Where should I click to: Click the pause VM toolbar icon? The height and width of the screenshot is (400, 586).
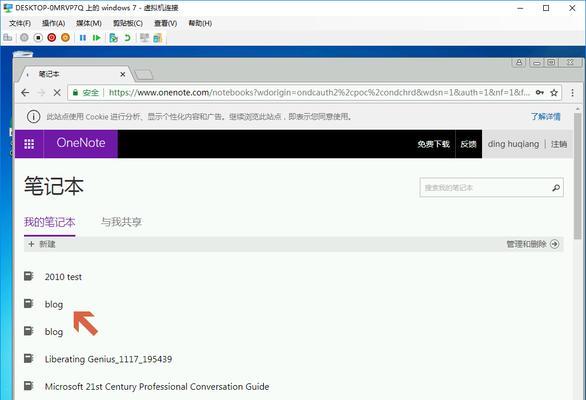(83, 38)
